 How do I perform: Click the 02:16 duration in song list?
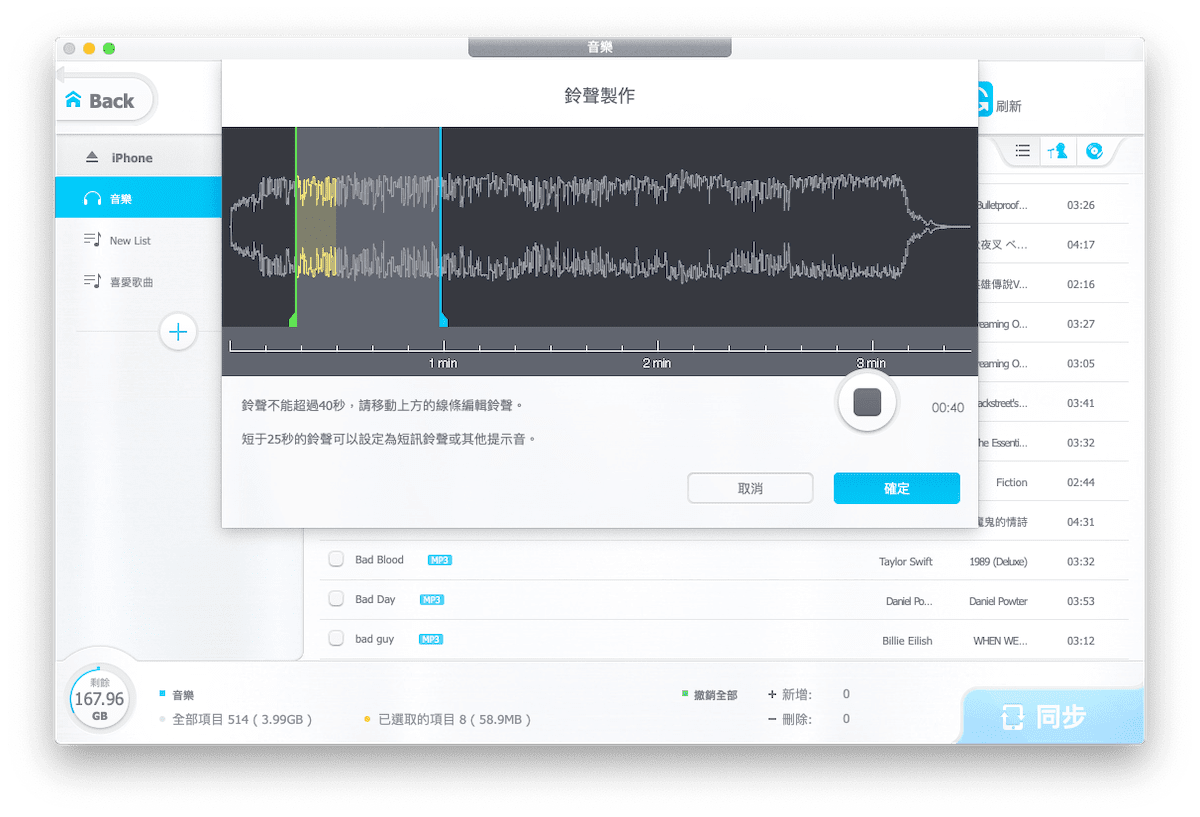[1081, 284]
